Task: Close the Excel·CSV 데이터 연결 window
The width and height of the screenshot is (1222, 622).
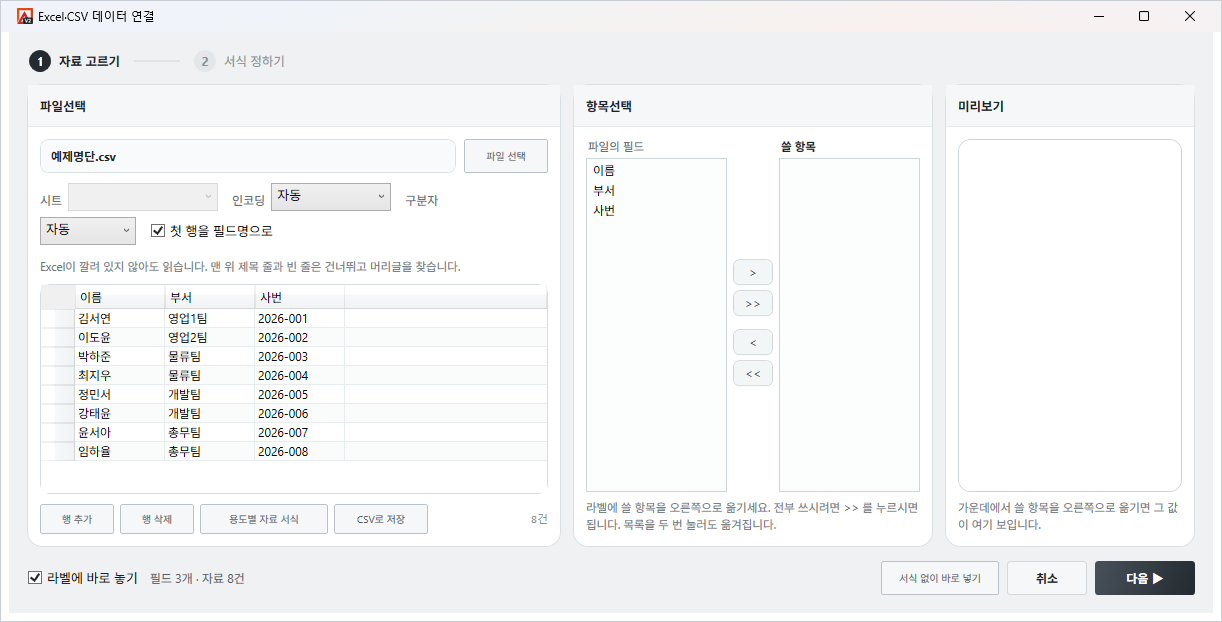Action: point(1190,16)
